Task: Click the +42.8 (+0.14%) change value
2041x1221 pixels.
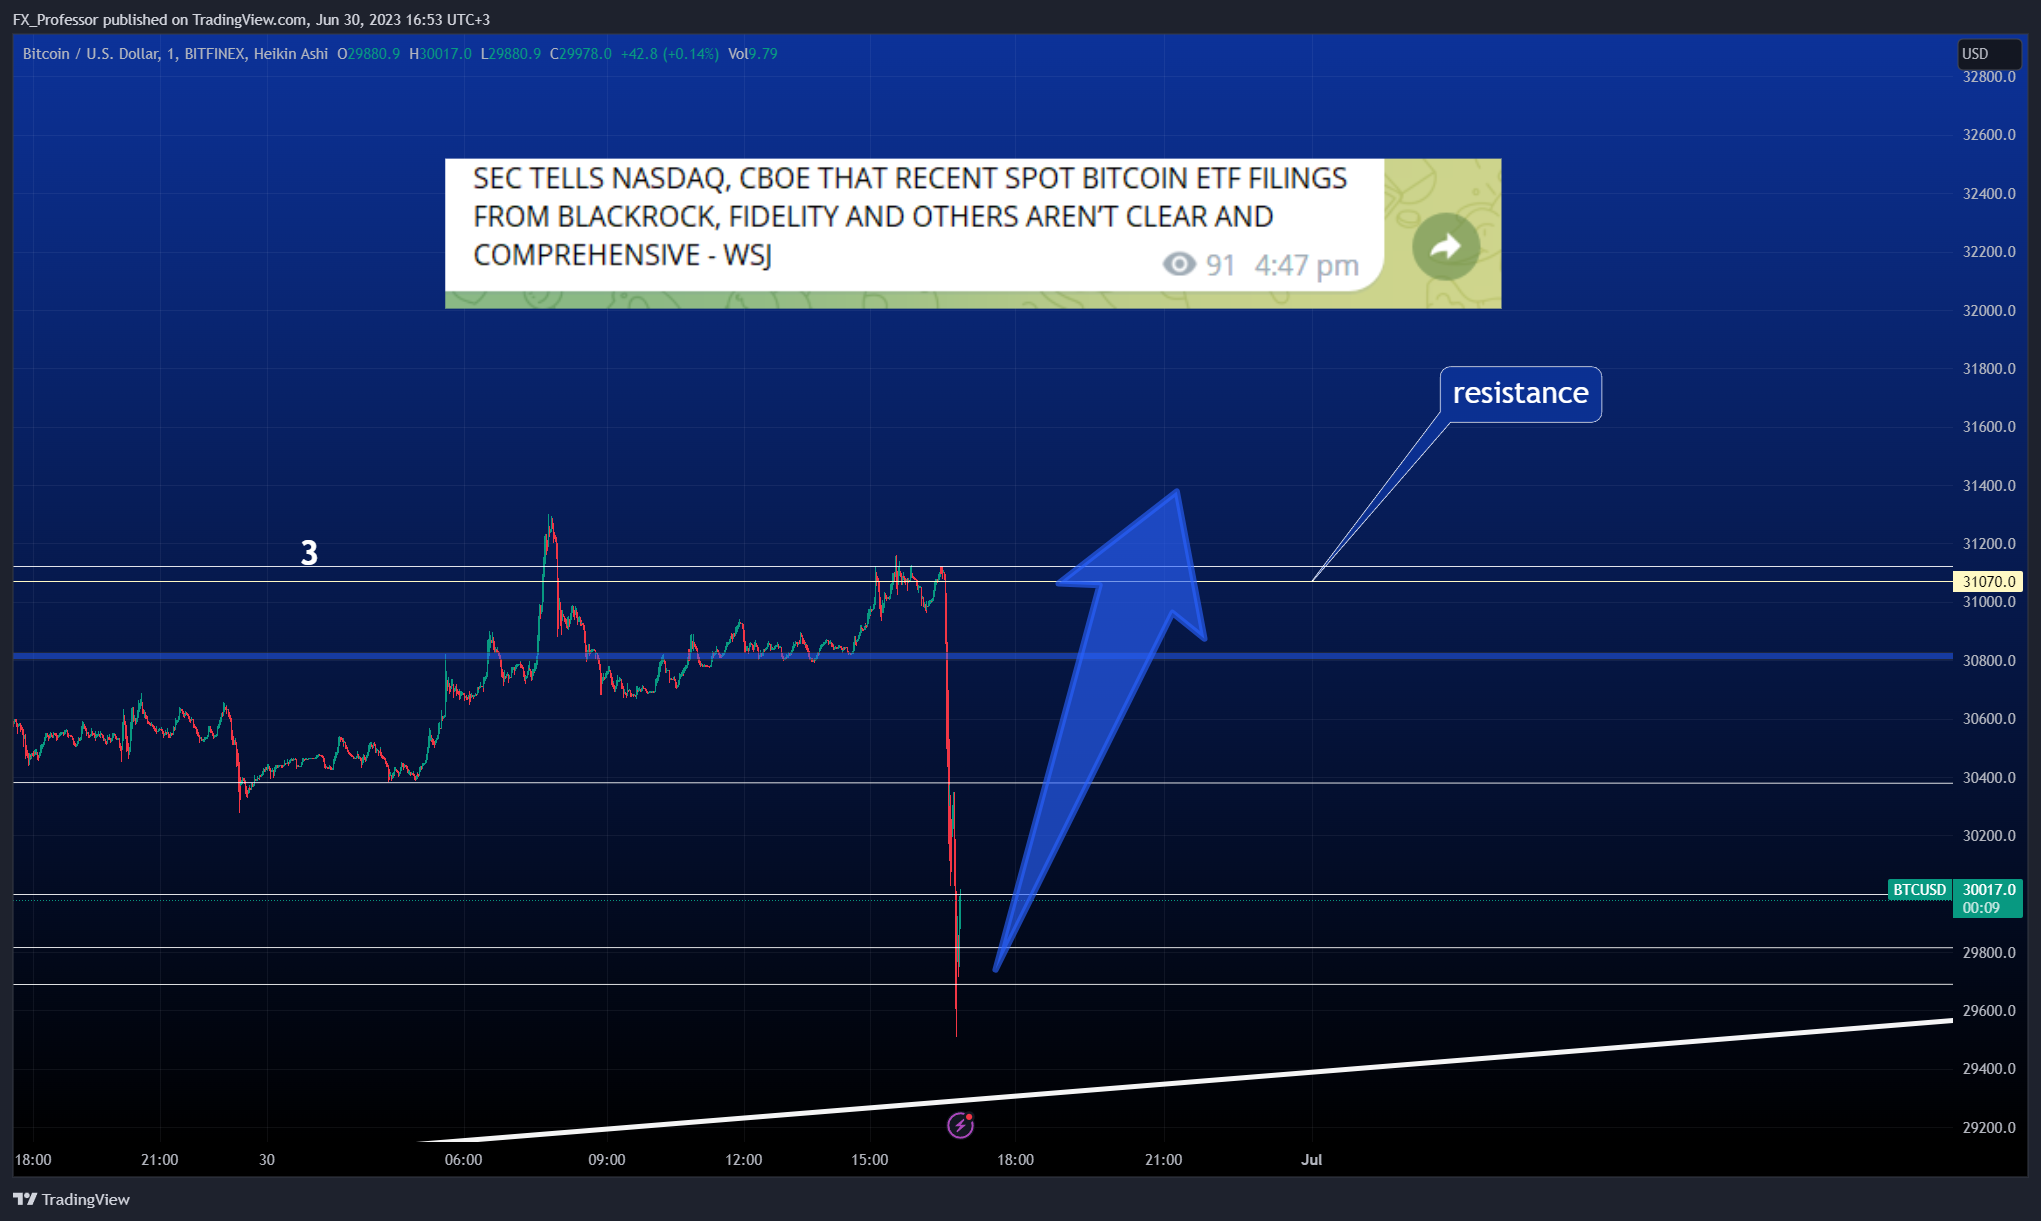Action: (x=669, y=54)
